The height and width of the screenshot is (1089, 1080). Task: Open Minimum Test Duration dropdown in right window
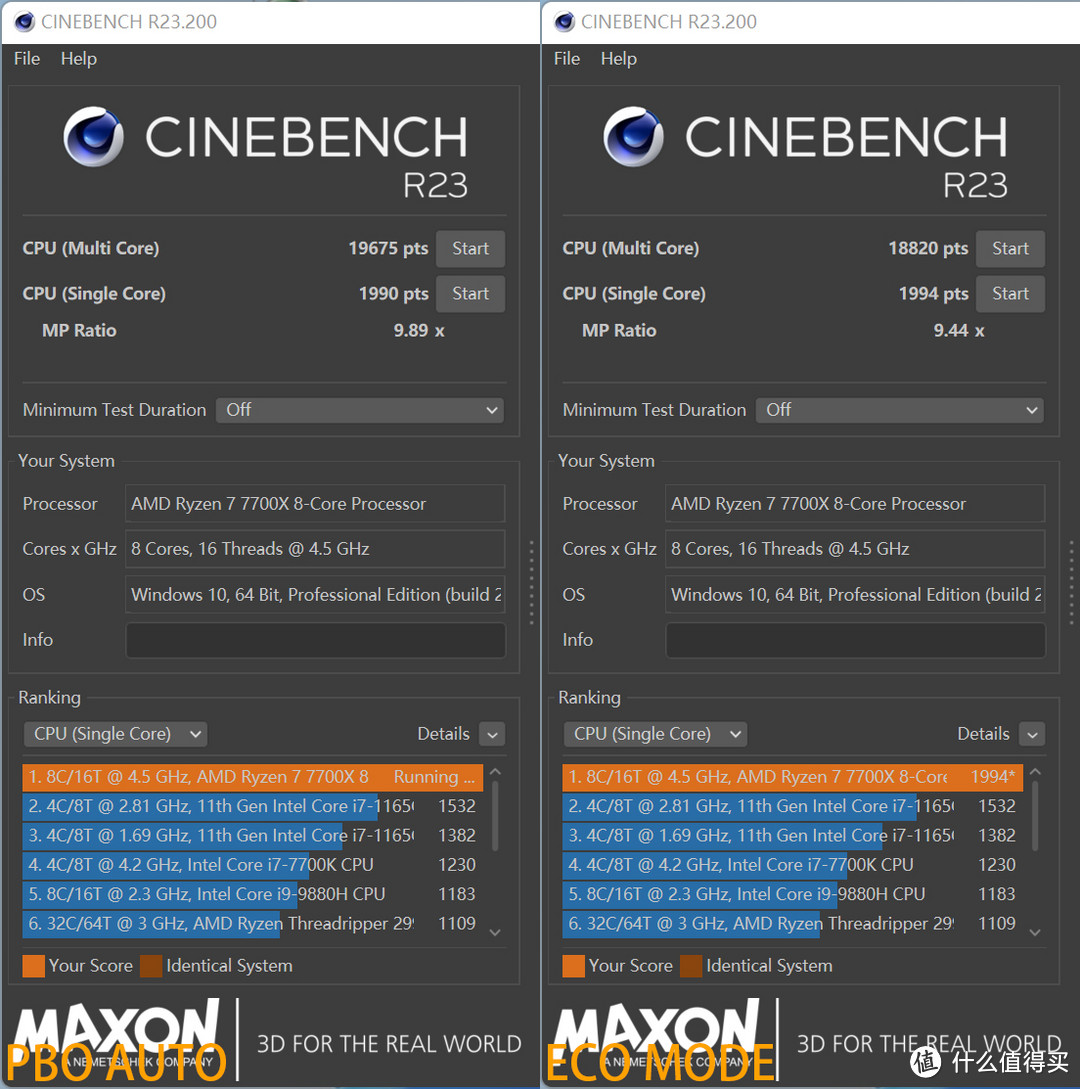899,410
